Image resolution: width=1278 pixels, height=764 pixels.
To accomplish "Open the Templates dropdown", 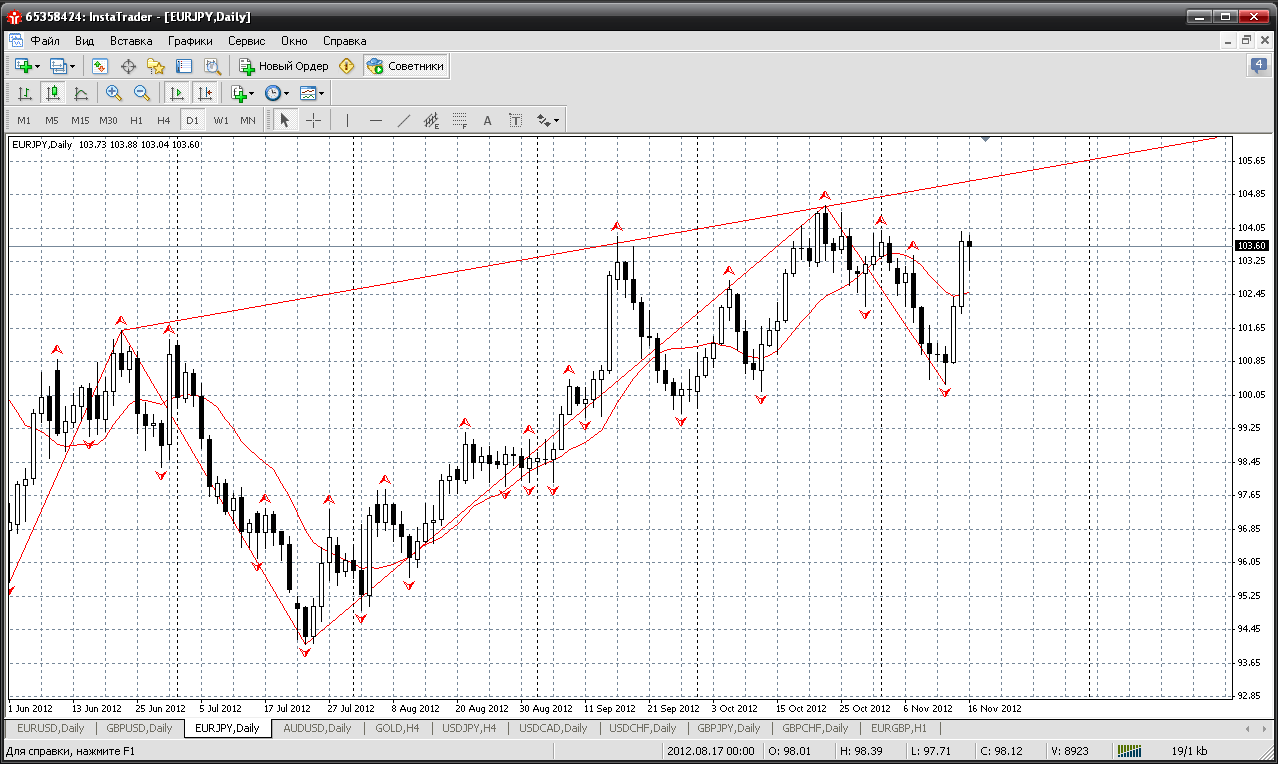I will click(312, 93).
